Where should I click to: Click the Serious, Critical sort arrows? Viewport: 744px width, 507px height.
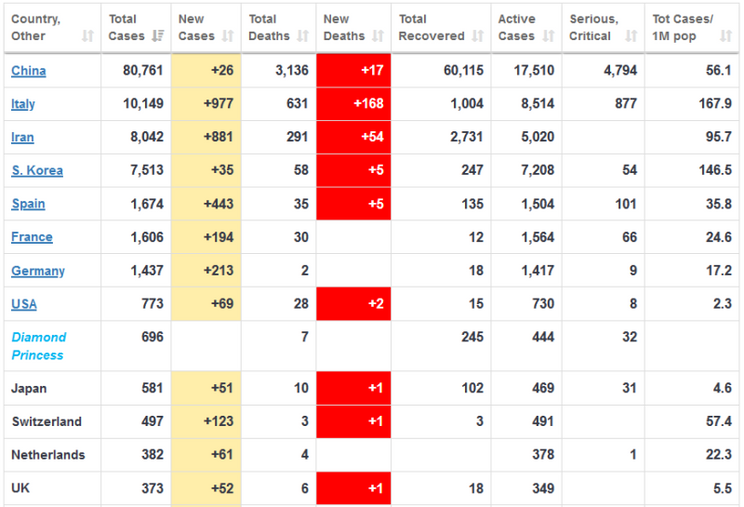(x=630, y=36)
